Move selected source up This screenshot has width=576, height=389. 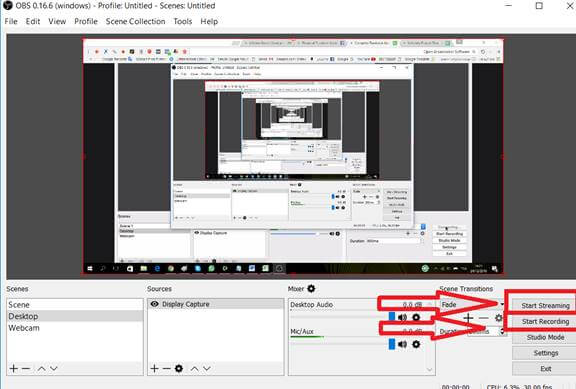(x=195, y=368)
